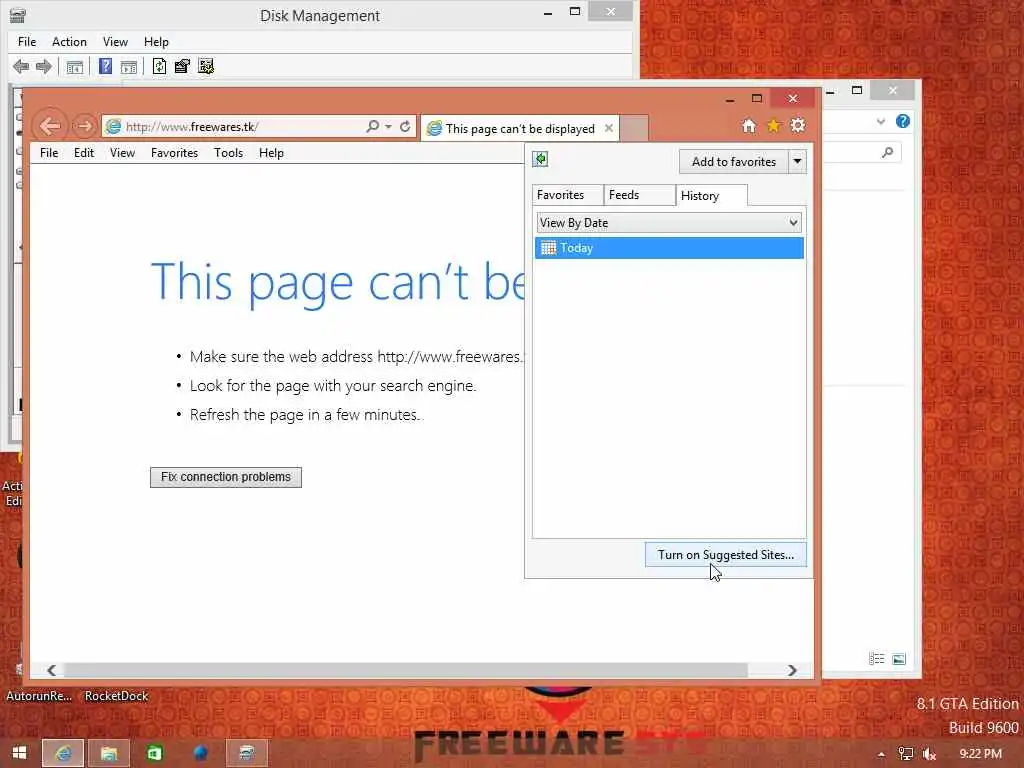
Task: Open Add to favorites dropdown arrow
Action: click(797, 161)
